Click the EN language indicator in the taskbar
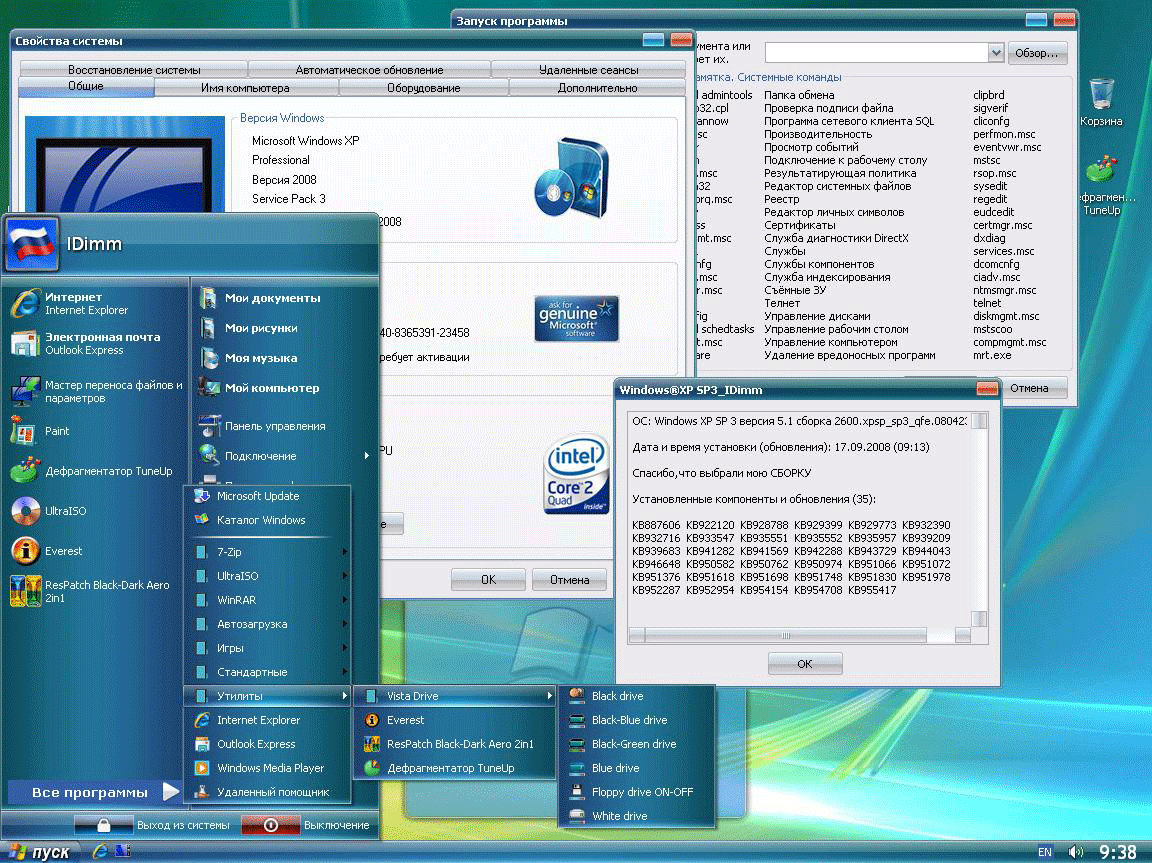Screen dimensions: 1152x863 (x=1045, y=852)
